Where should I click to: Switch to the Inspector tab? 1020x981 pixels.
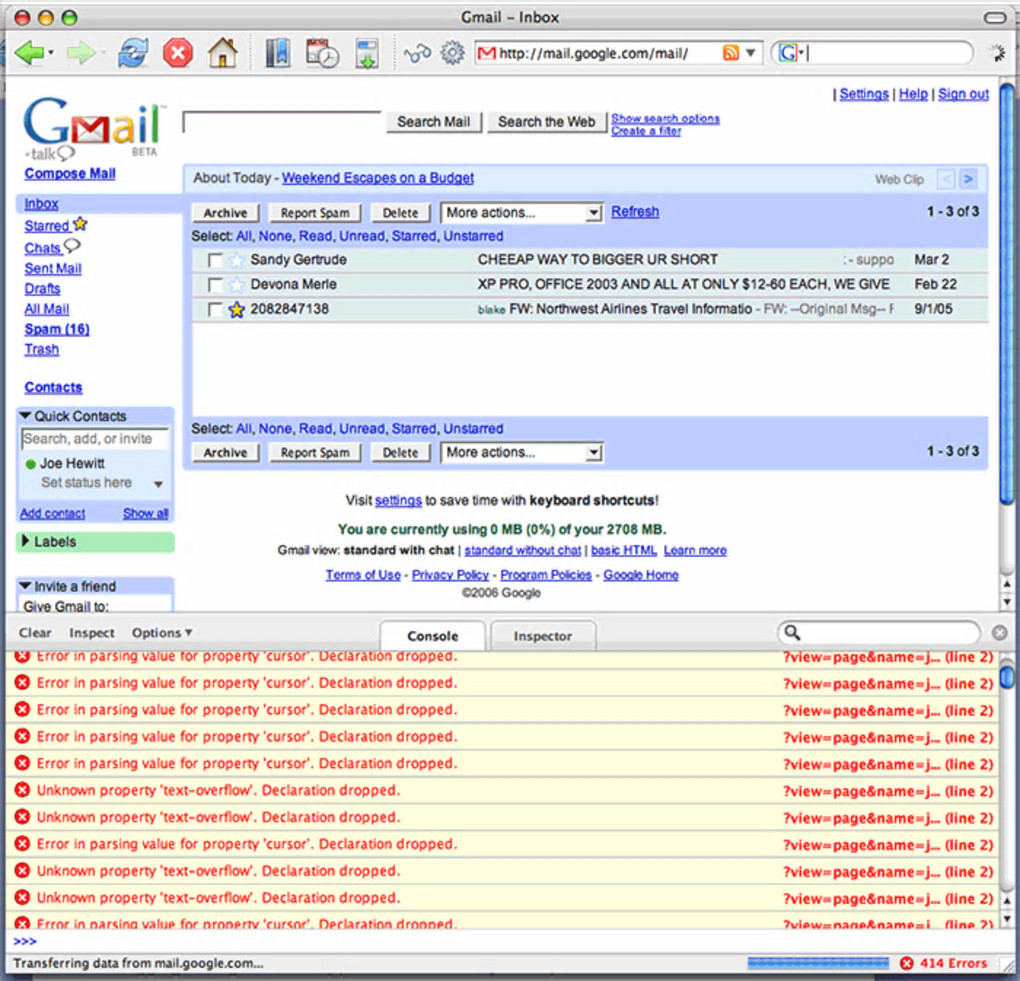543,636
